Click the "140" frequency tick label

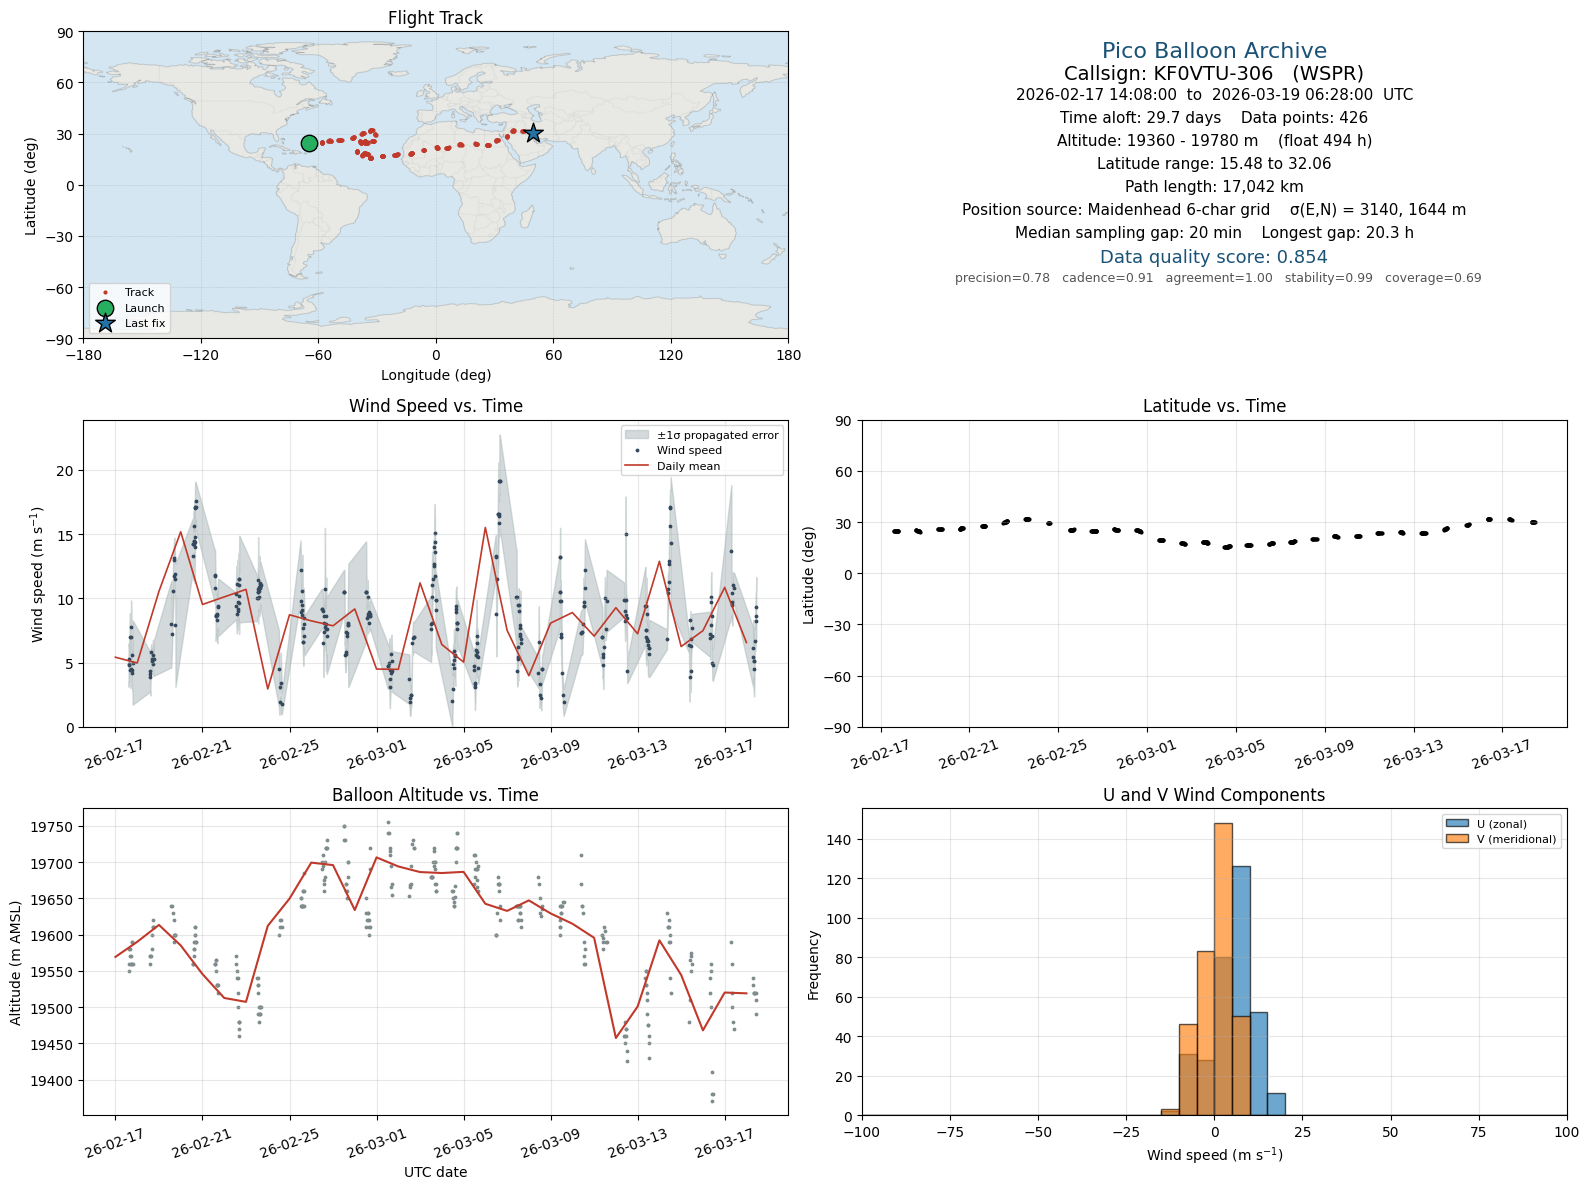pyautogui.click(x=842, y=840)
